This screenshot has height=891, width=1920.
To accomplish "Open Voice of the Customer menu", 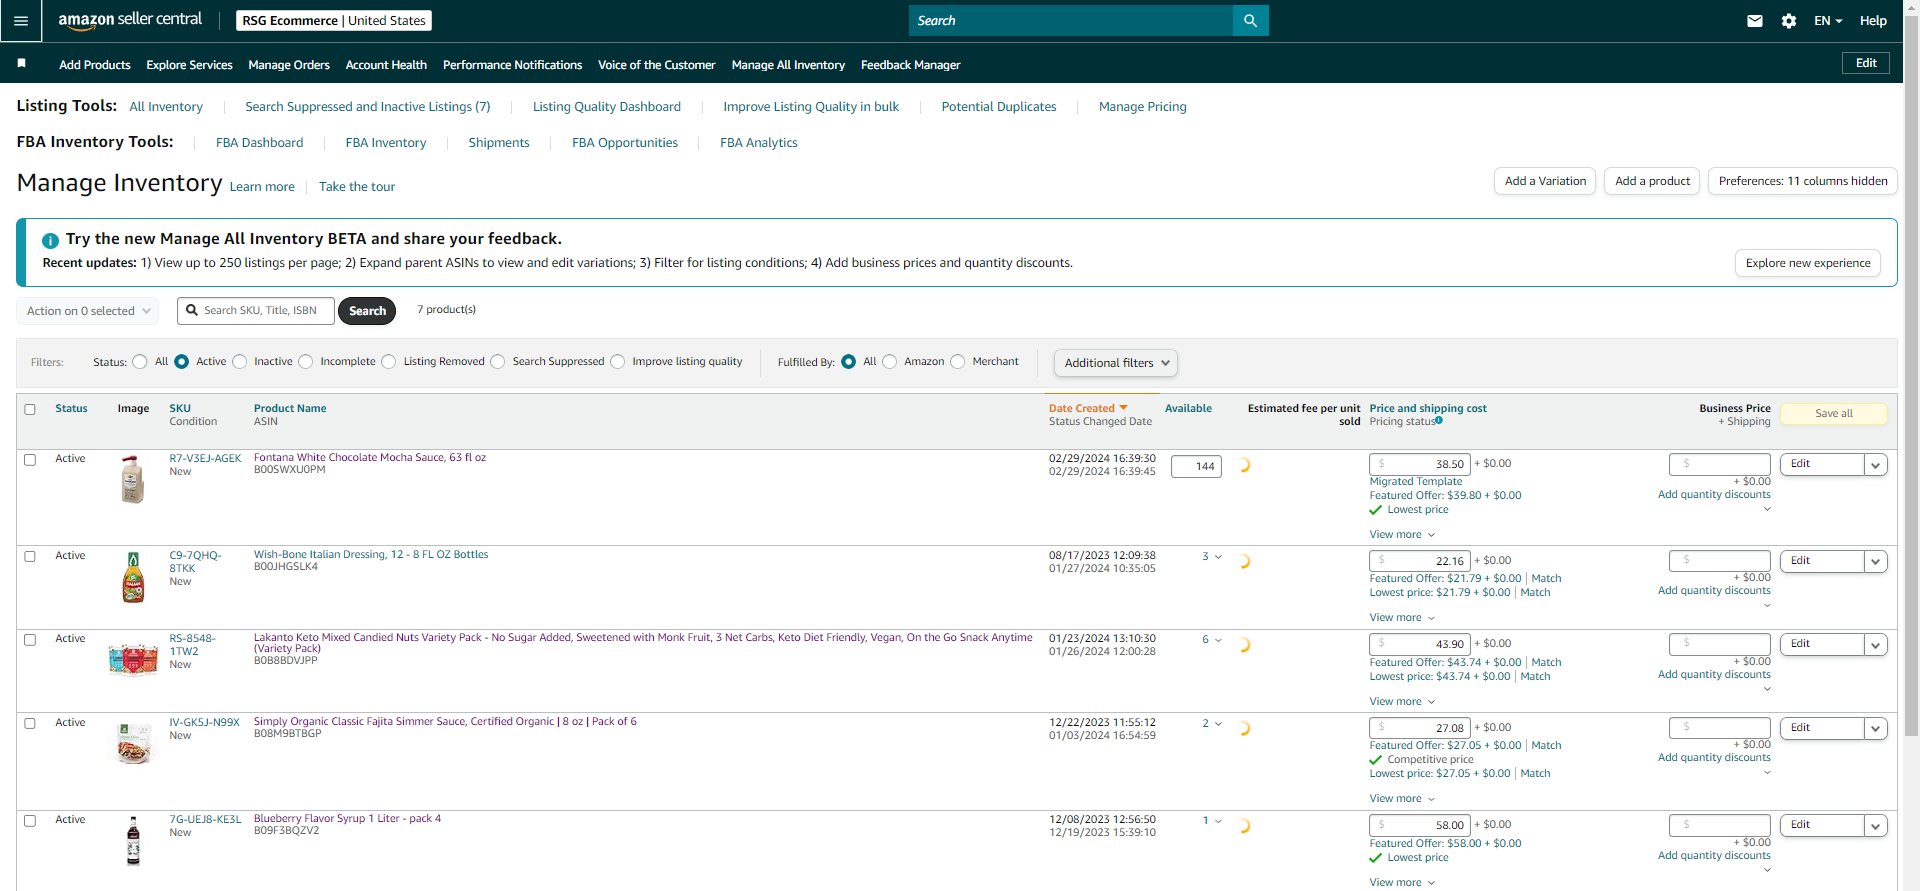I will coord(657,65).
